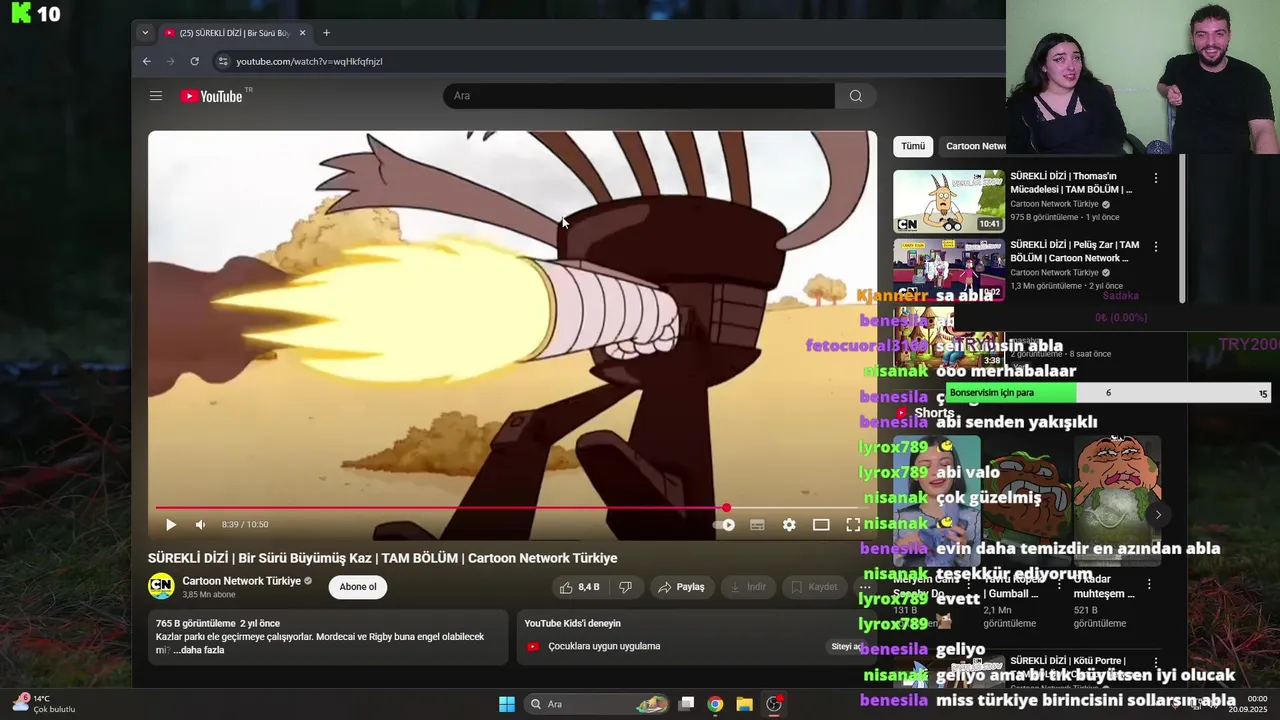This screenshot has width=1280, height=720.
Task: Open options menu for Thomas'ın Mücadelesi video
Action: [x=1156, y=178]
